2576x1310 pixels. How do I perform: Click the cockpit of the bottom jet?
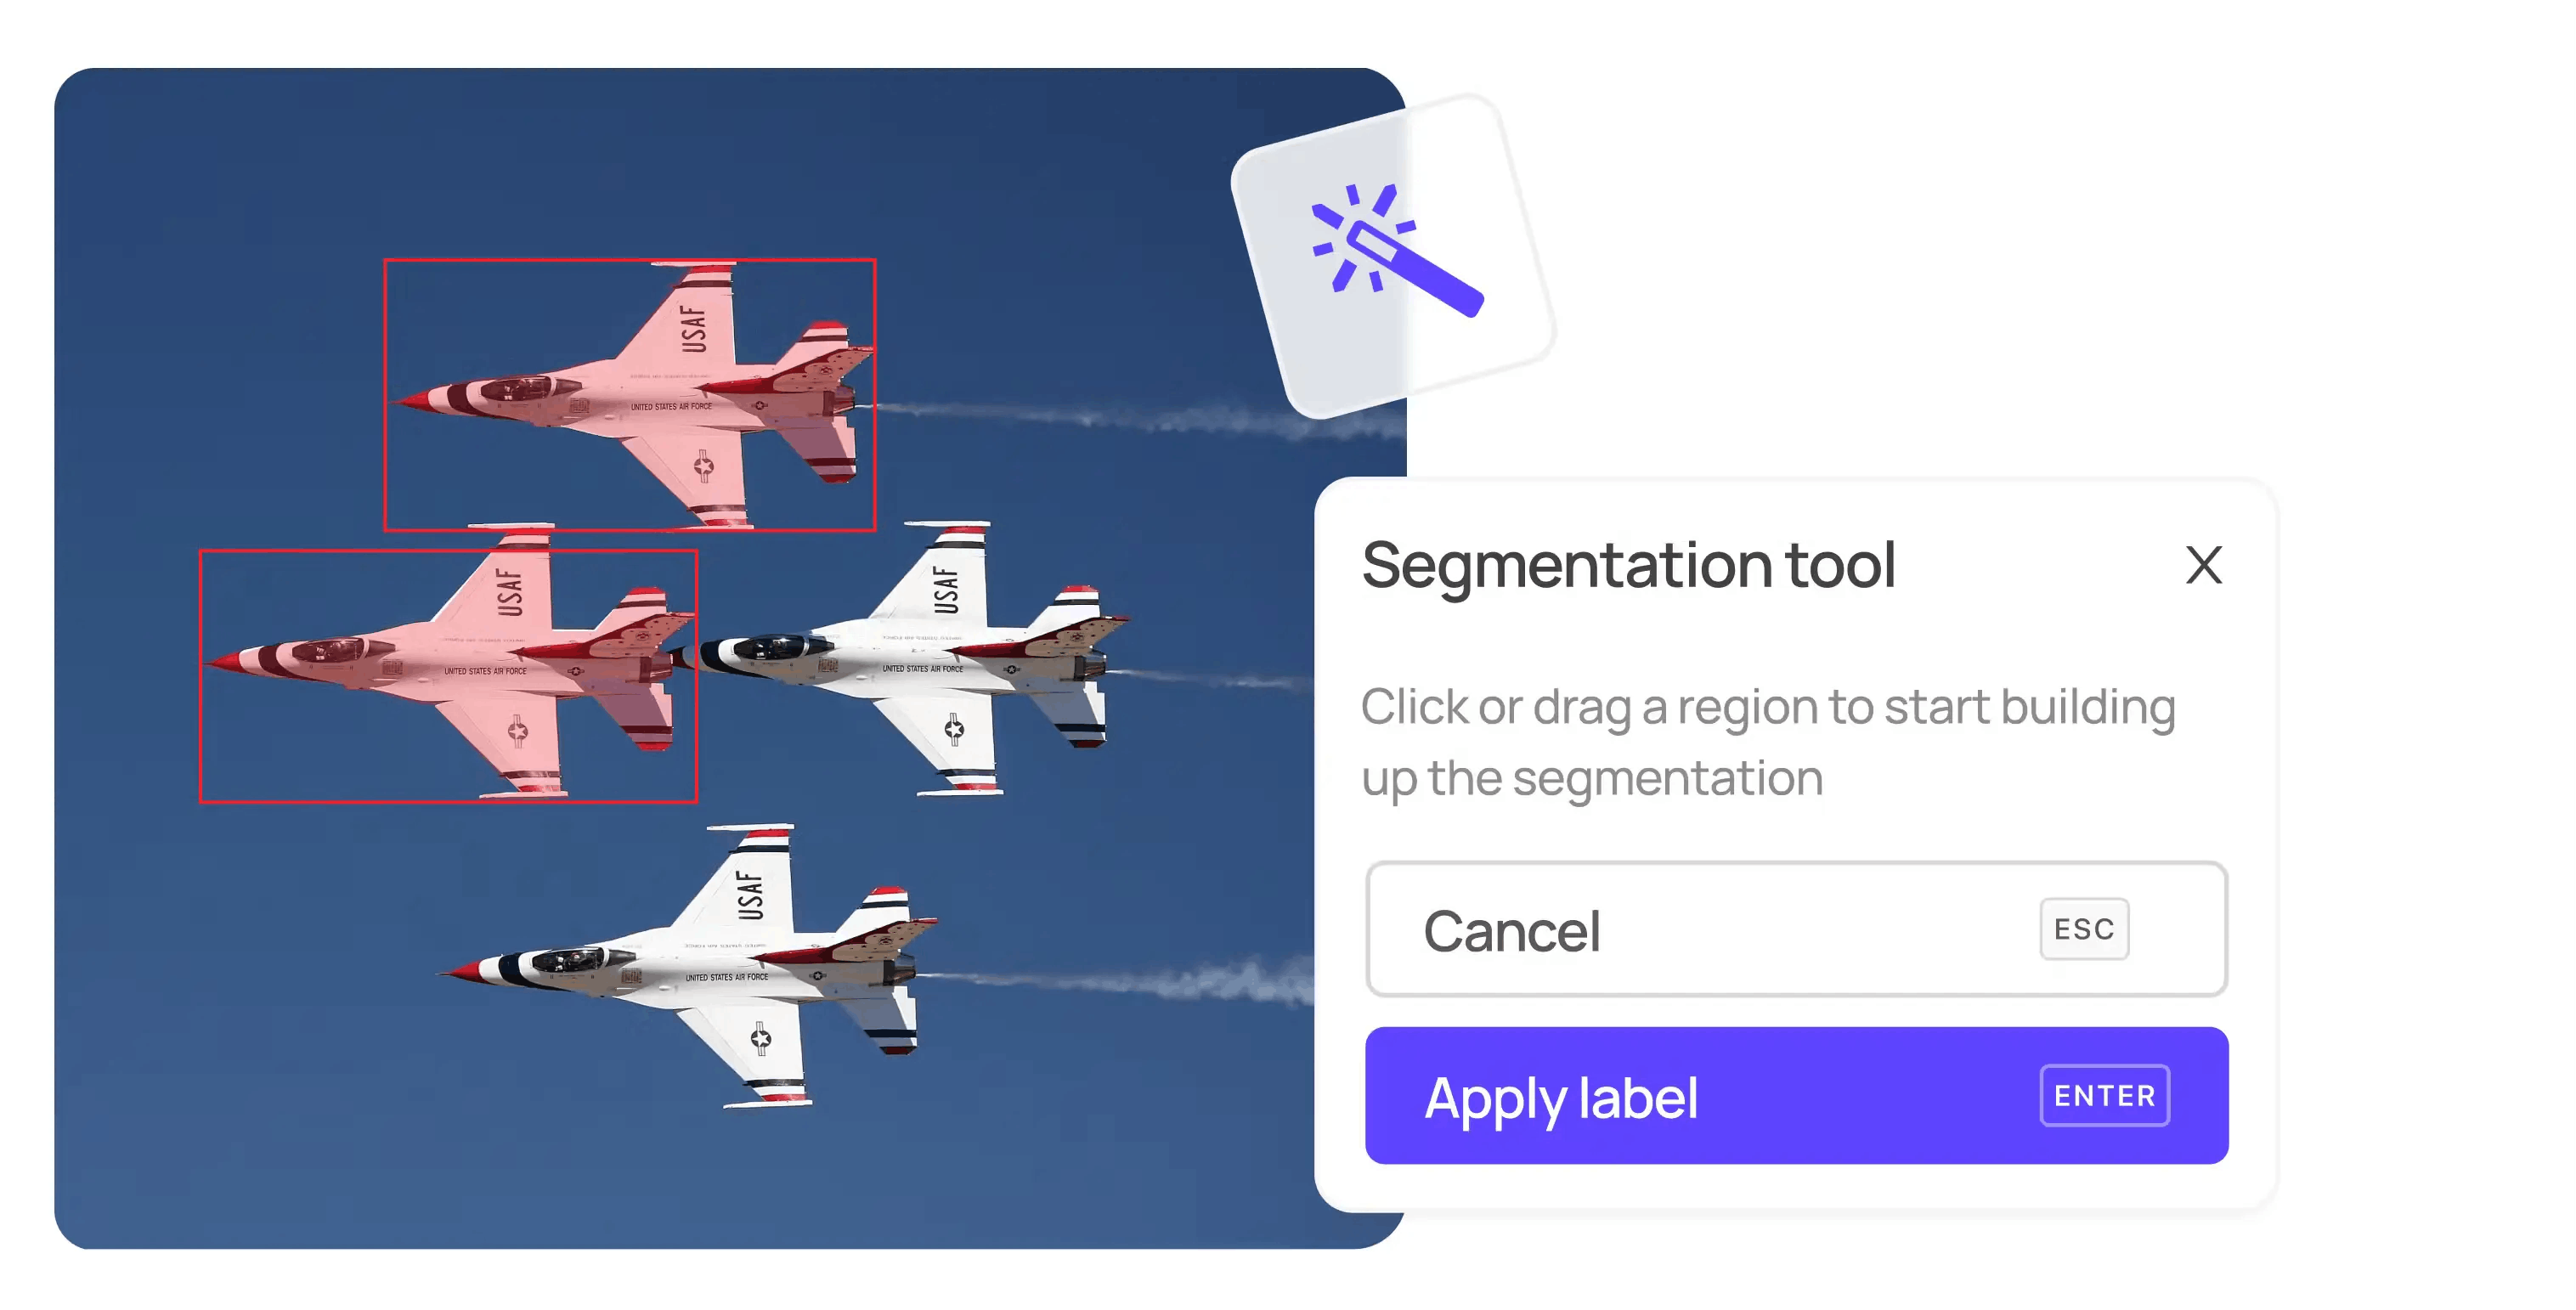pyautogui.click(x=568, y=961)
